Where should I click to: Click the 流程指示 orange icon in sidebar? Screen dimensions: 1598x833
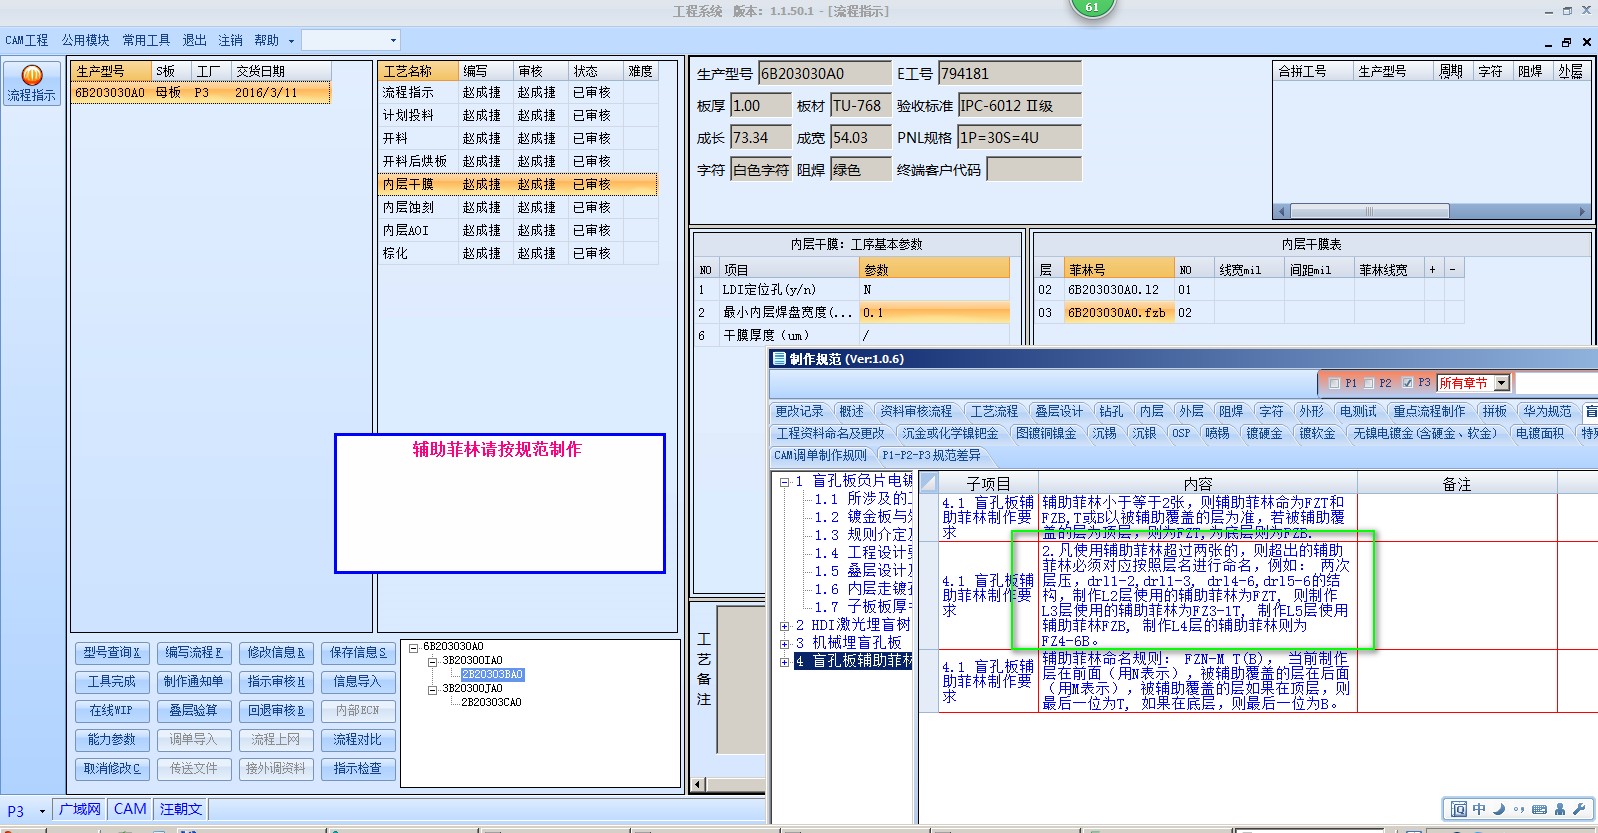click(x=32, y=75)
